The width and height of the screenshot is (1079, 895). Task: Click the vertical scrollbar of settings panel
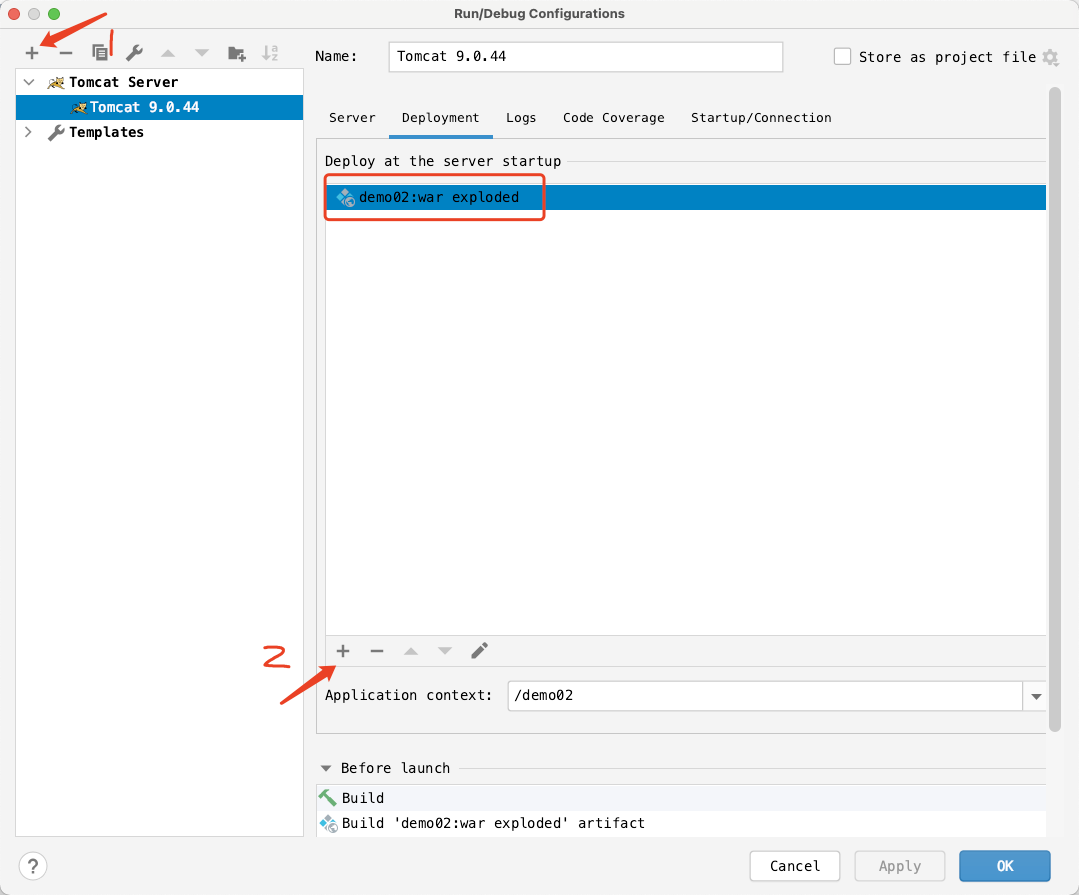pyautogui.click(x=1054, y=409)
